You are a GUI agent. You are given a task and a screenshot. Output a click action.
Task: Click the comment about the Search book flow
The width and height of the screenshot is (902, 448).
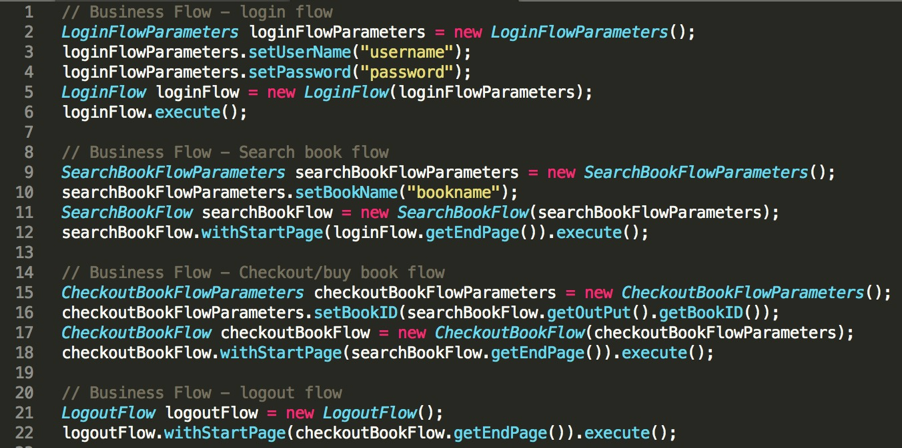tap(225, 152)
